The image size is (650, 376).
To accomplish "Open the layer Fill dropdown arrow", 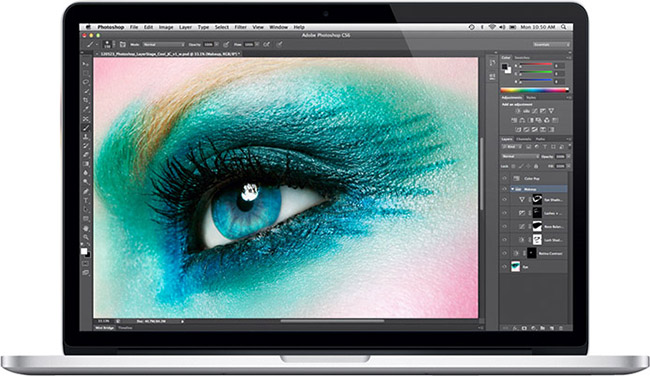I will point(569,166).
